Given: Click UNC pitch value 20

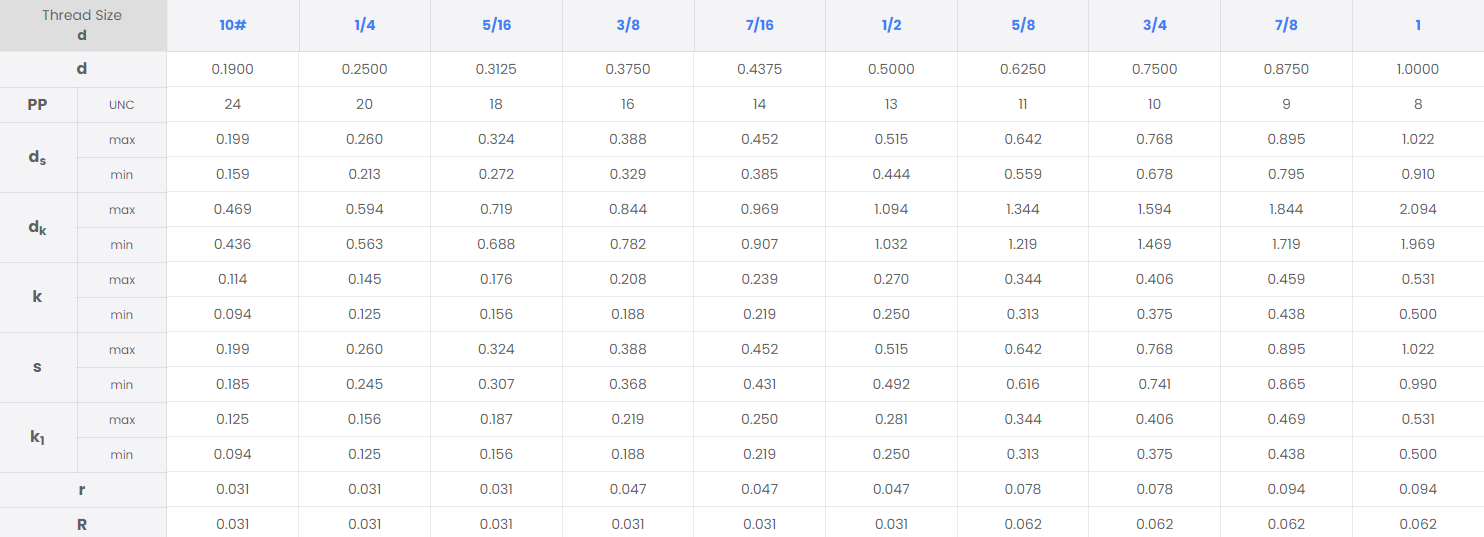Looking at the screenshot, I should pos(364,104).
